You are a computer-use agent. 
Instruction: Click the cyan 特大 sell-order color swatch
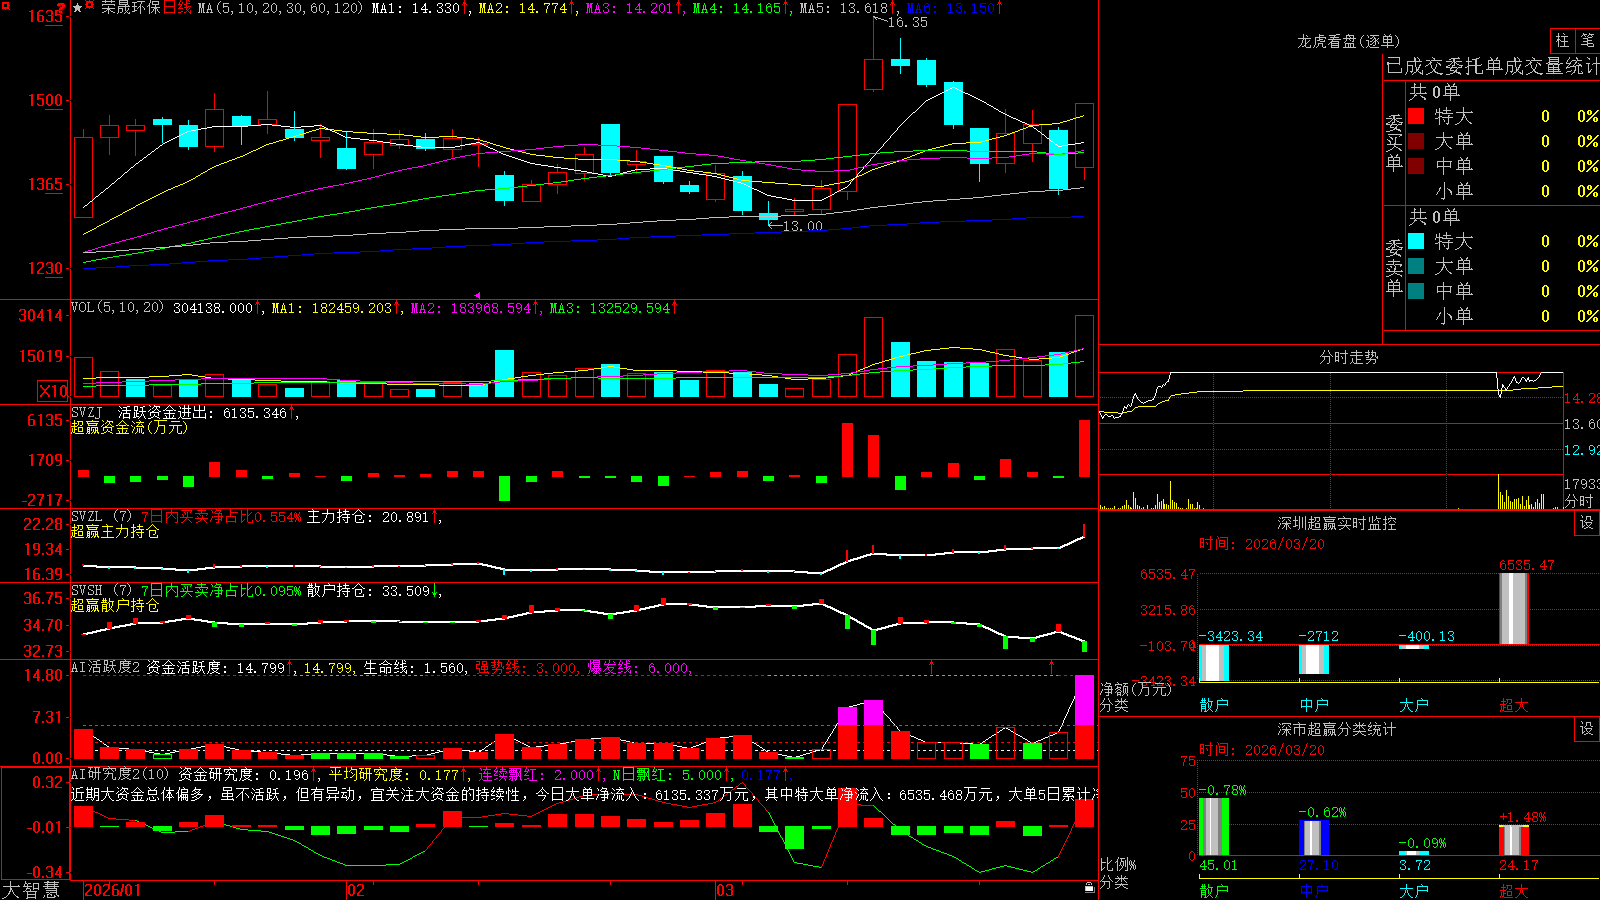[1416, 241]
